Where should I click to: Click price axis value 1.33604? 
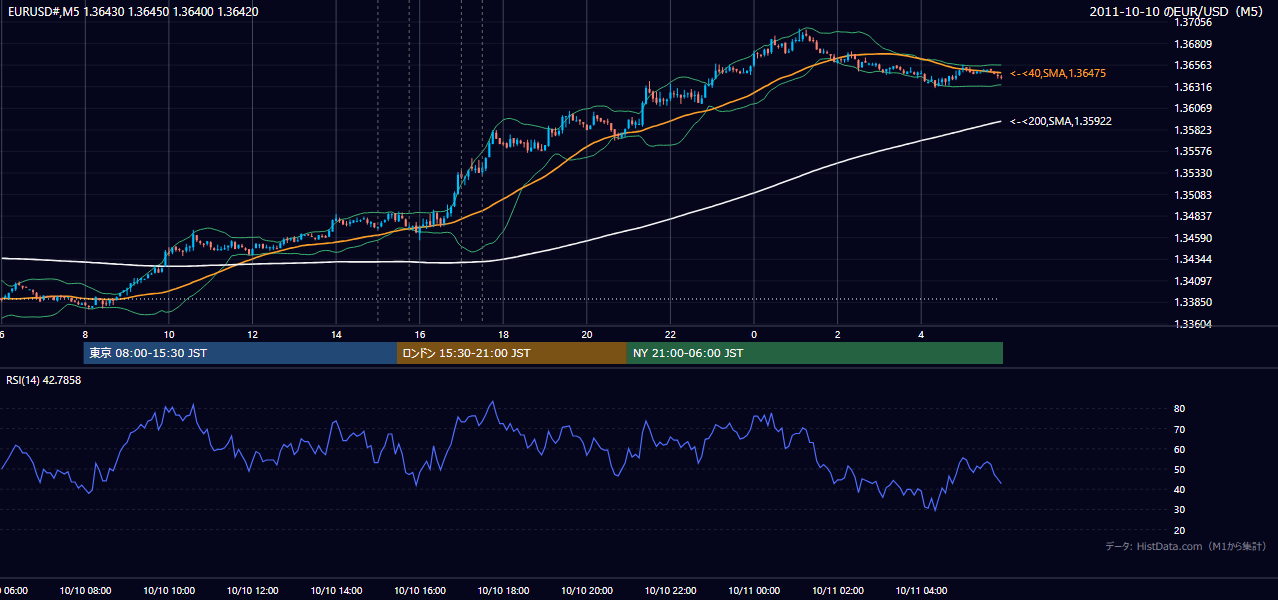pos(1195,324)
